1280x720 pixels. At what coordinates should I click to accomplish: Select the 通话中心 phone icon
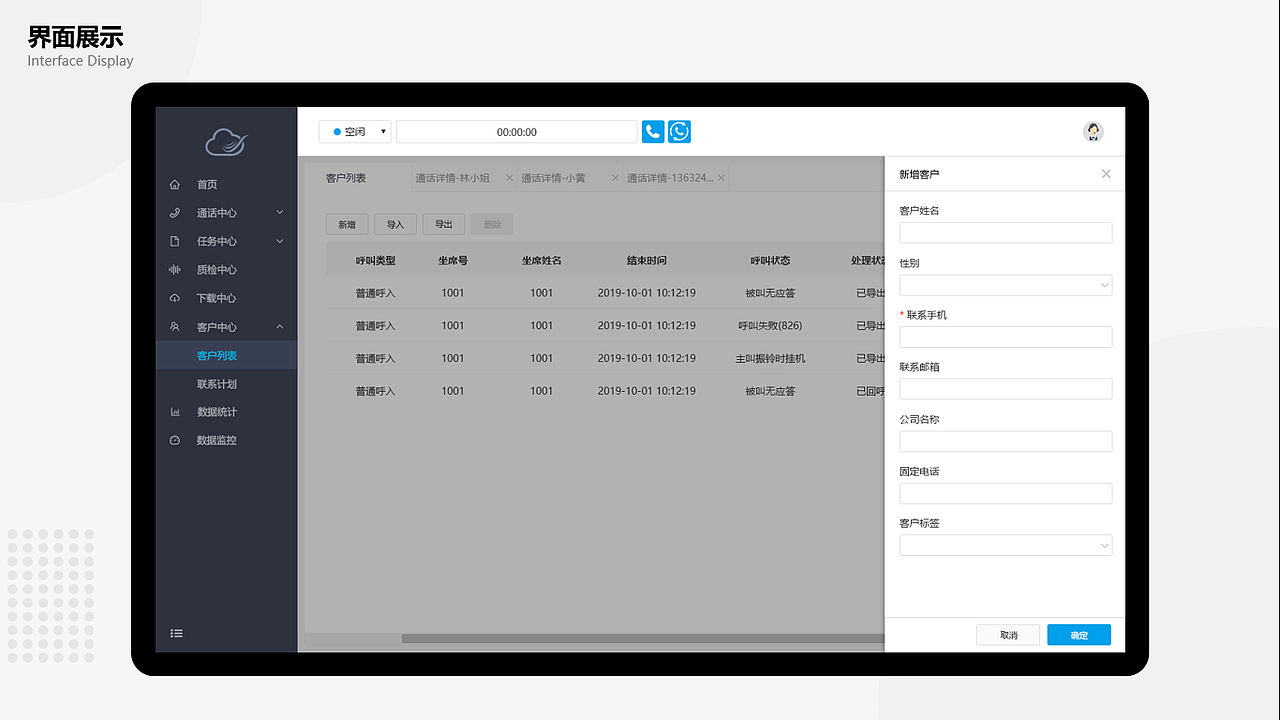point(177,212)
